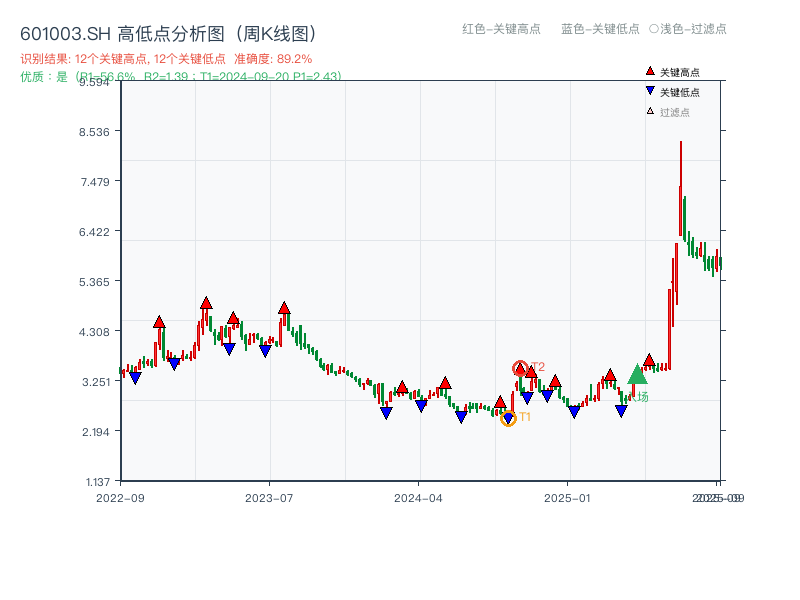Click the red T2 text label
Image resolution: width=800 pixels, height=600 pixels.
click(538, 366)
